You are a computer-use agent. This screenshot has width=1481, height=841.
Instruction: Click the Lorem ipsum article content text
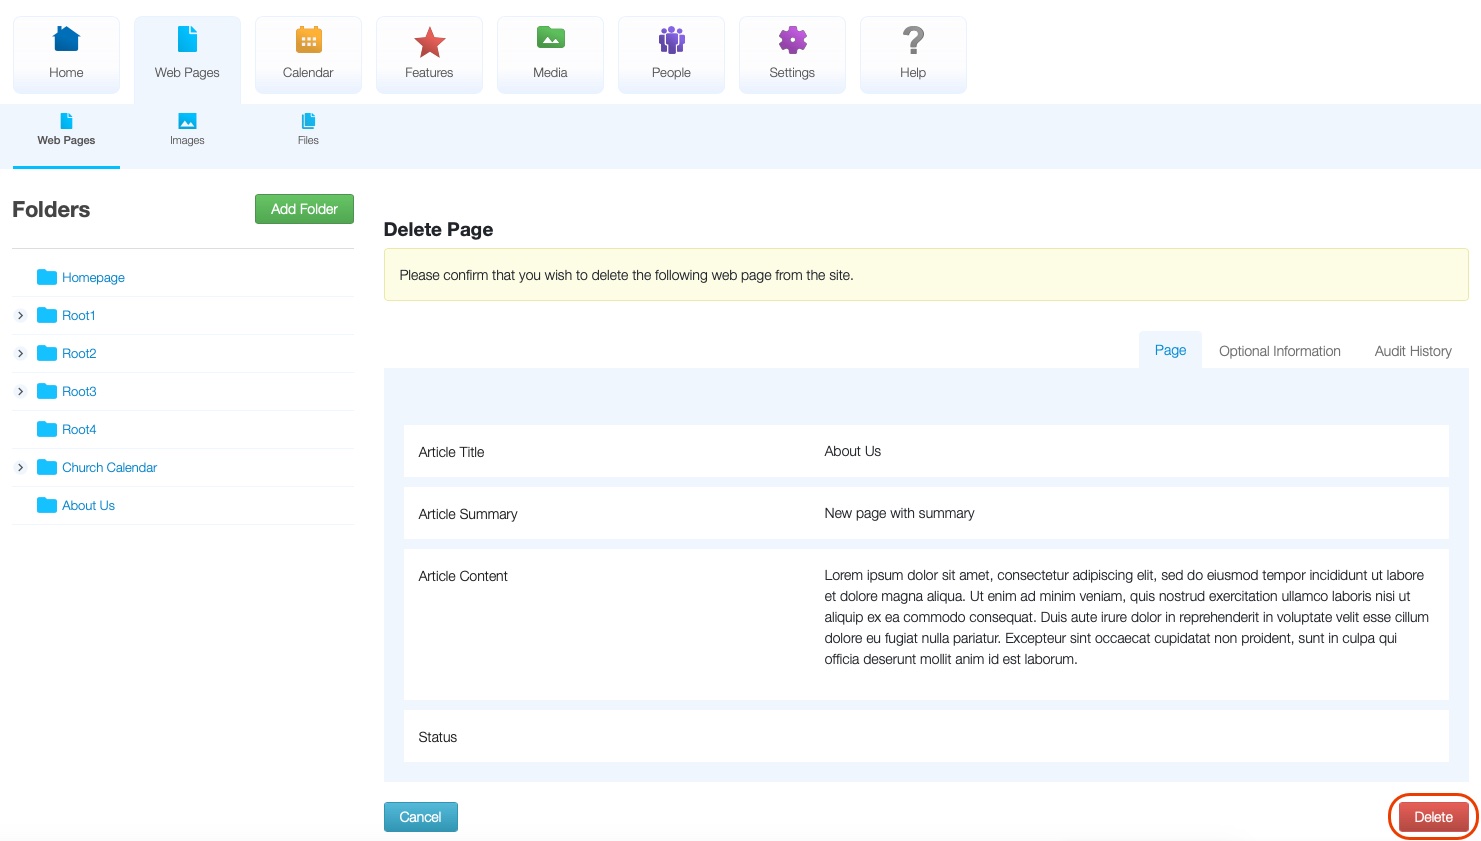(x=1126, y=617)
